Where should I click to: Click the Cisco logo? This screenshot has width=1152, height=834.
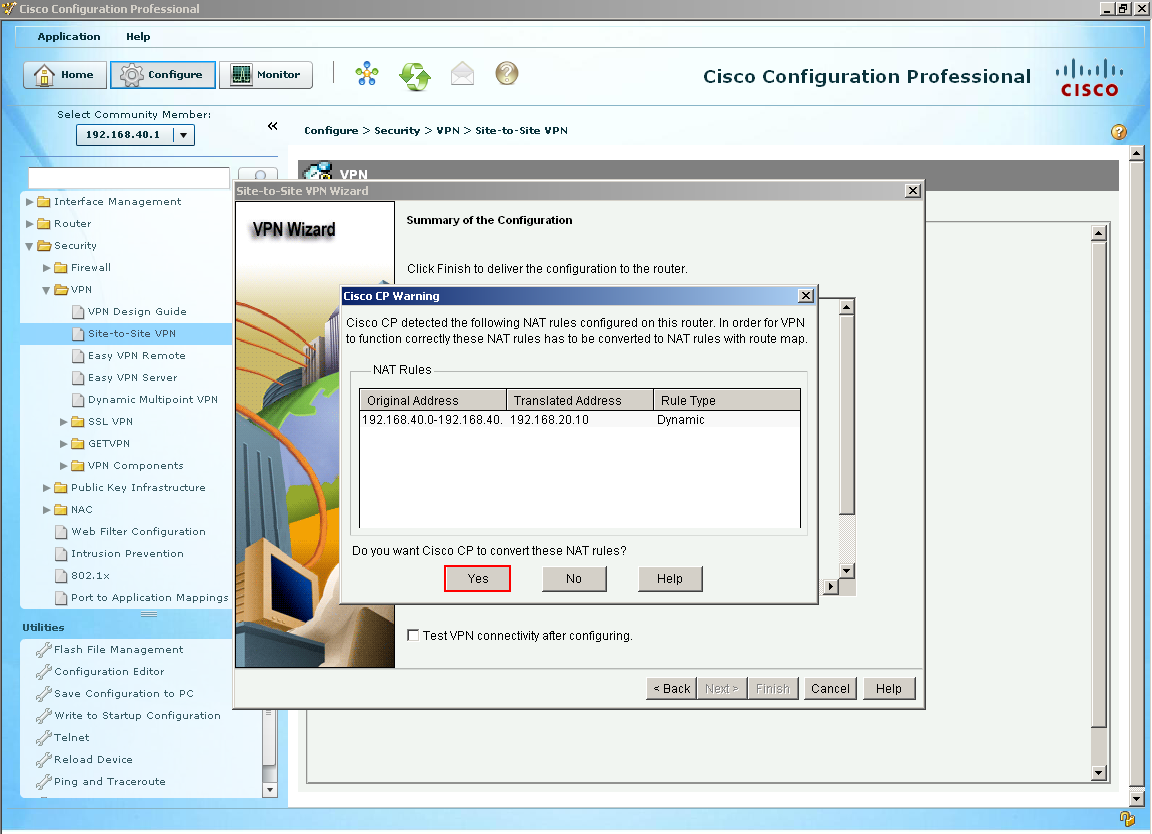coord(1090,78)
